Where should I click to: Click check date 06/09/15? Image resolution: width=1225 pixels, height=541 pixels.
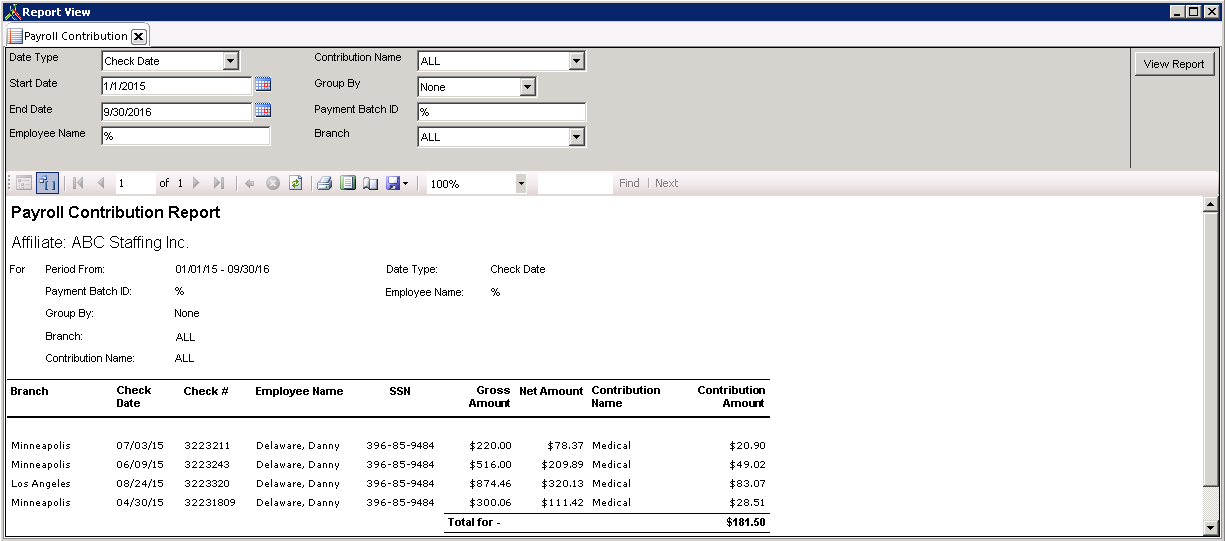[139, 465]
